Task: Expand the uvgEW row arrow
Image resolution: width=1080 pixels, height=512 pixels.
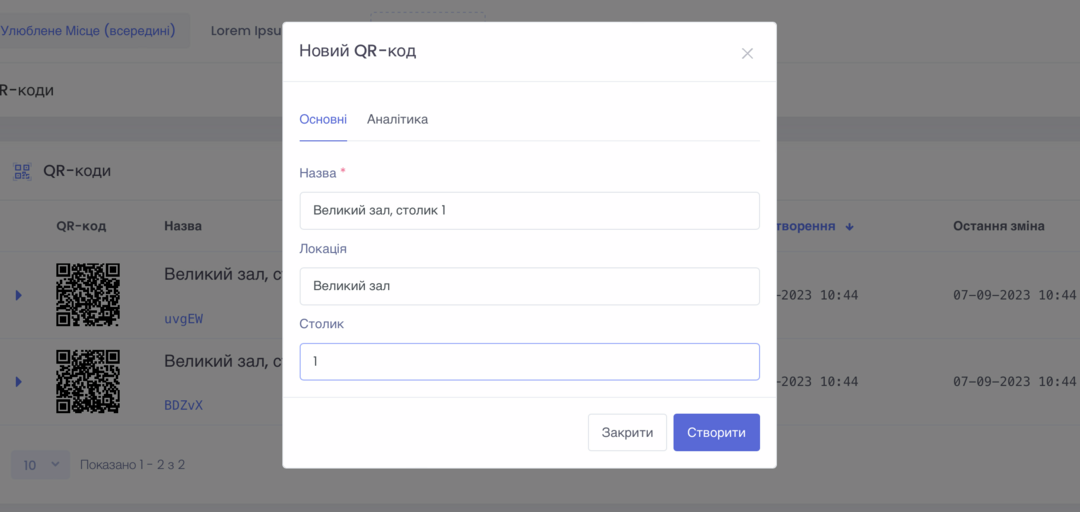Action: (19, 295)
